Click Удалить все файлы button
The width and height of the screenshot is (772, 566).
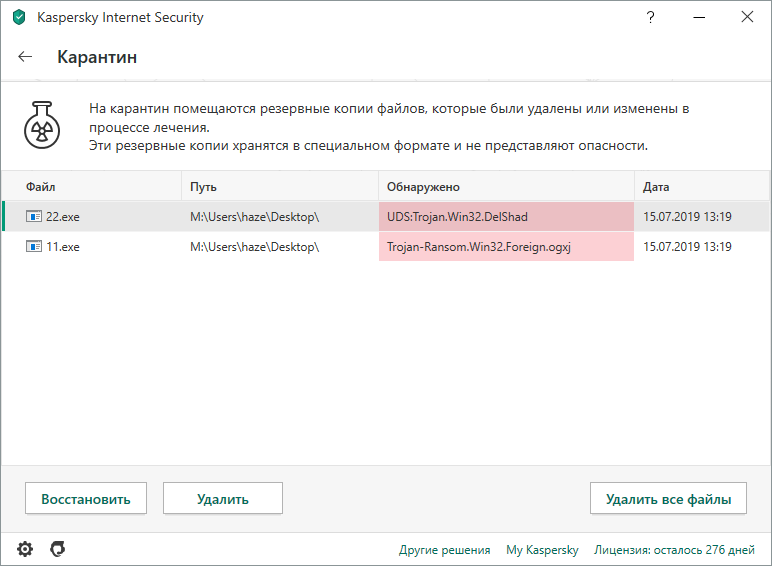pyautogui.click(x=668, y=498)
